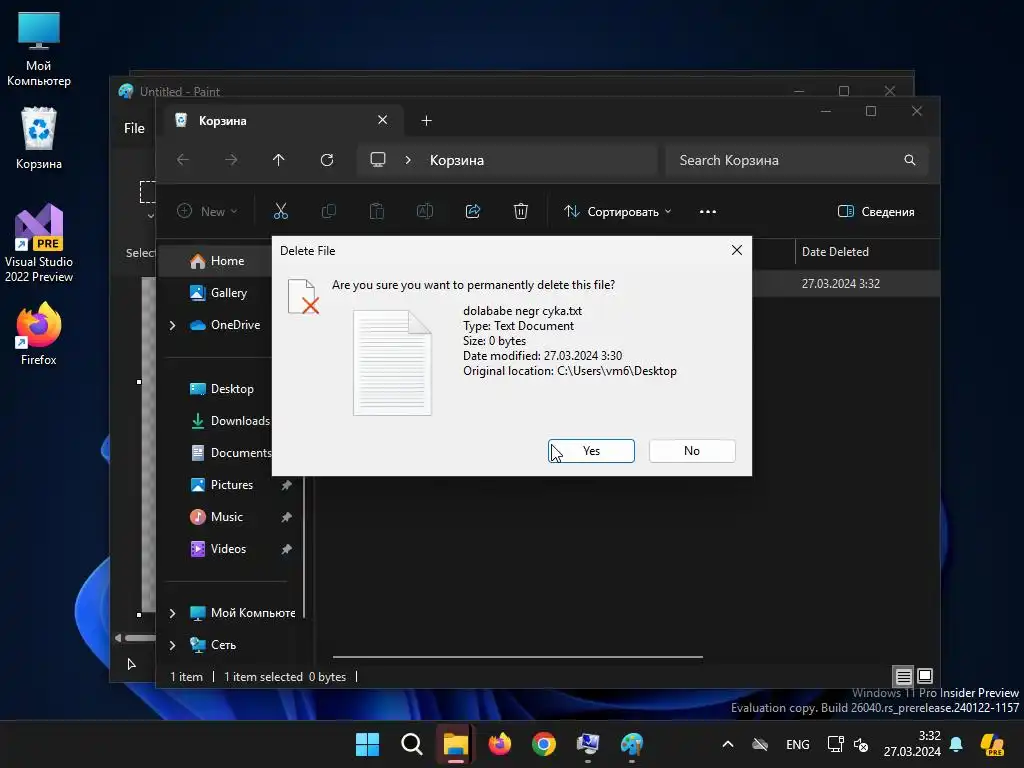Switch to large thumbnails view layout
The width and height of the screenshot is (1024, 768).
click(x=925, y=676)
